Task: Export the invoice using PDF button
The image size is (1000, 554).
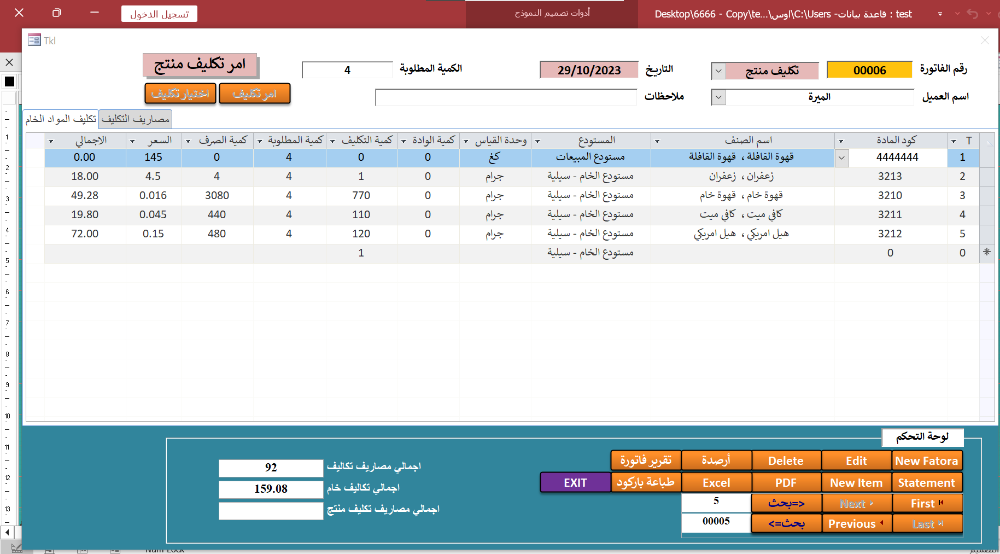Action: pos(785,483)
